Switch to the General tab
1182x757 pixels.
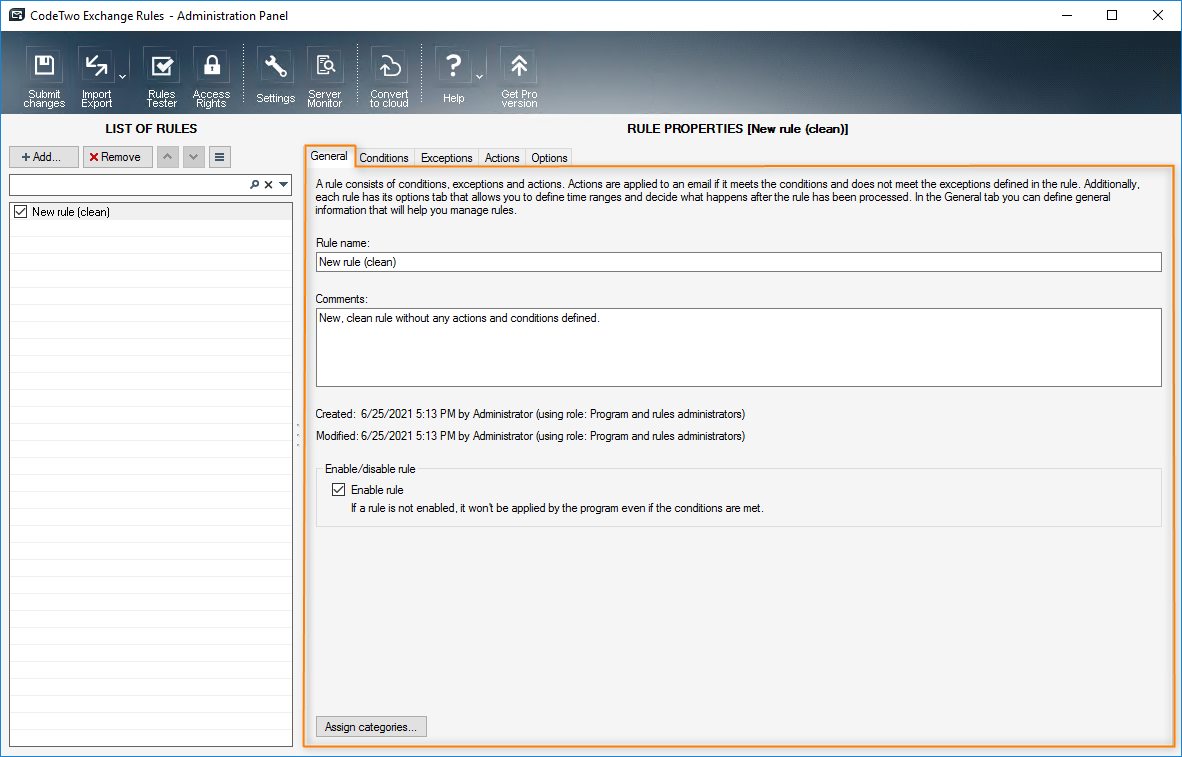click(329, 156)
